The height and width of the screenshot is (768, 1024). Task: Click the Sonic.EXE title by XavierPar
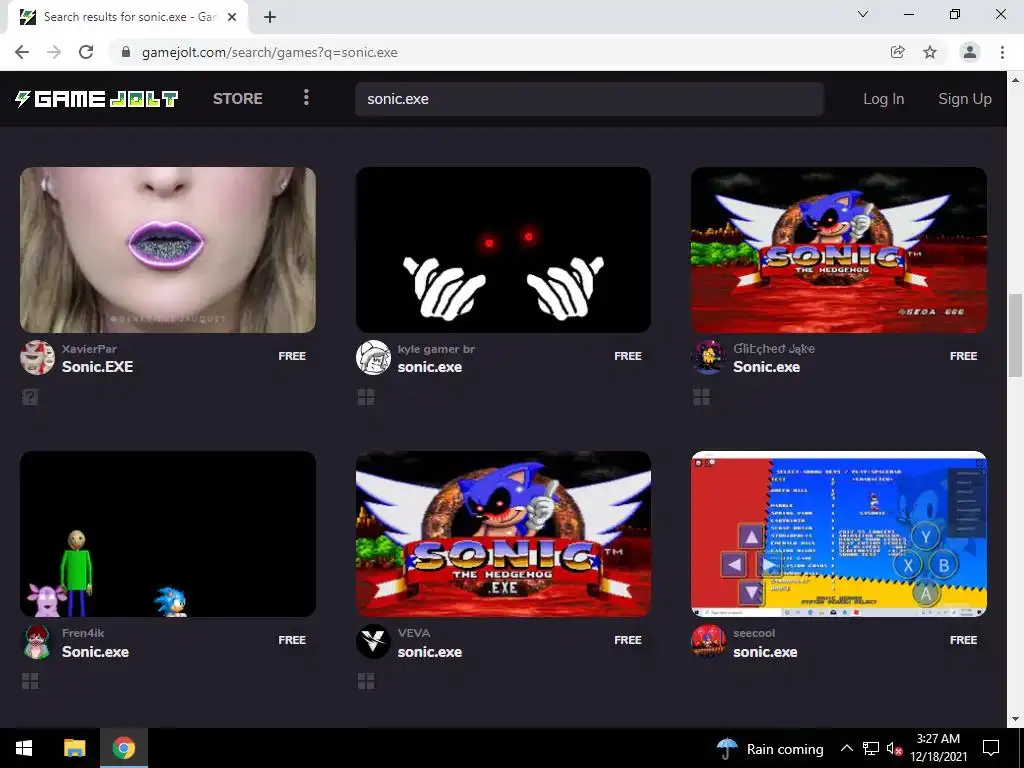(x=97, y=367)
